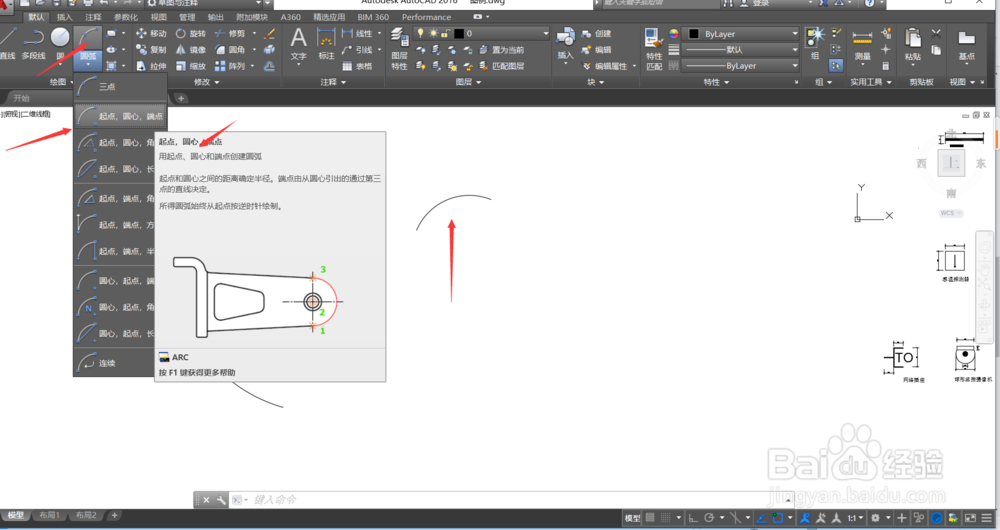Click the Erase pencil-eraser icon
The image size is (1000, 530).
(x=270, y=33)
